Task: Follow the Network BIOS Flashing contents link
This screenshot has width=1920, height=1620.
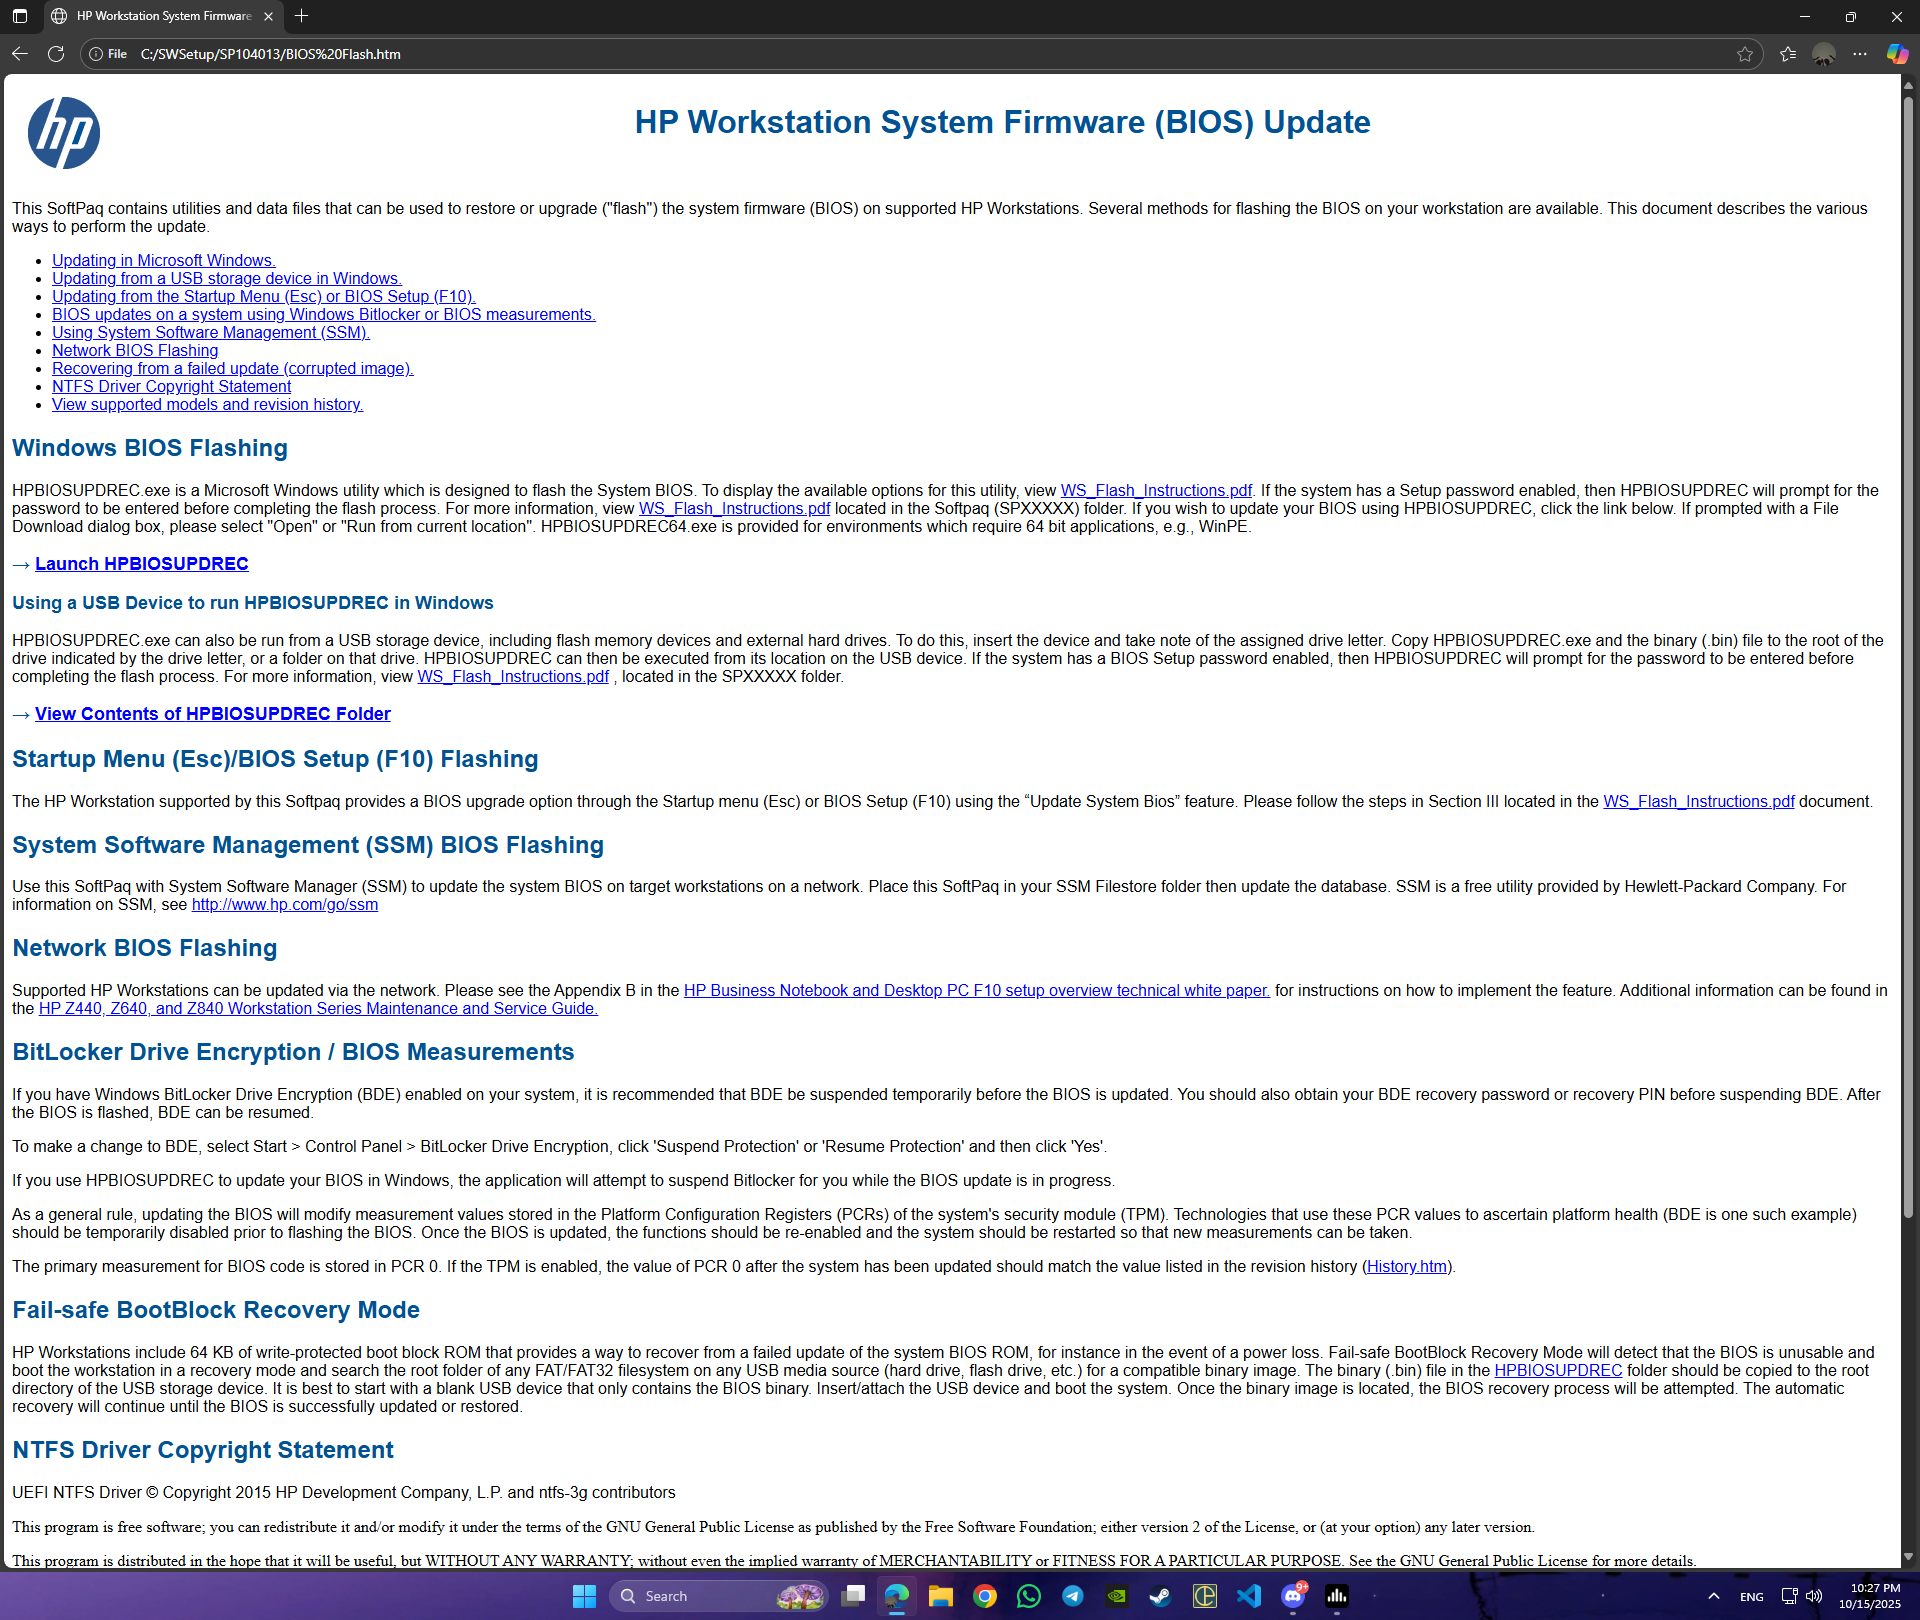Action: click(x=135, y=351)
